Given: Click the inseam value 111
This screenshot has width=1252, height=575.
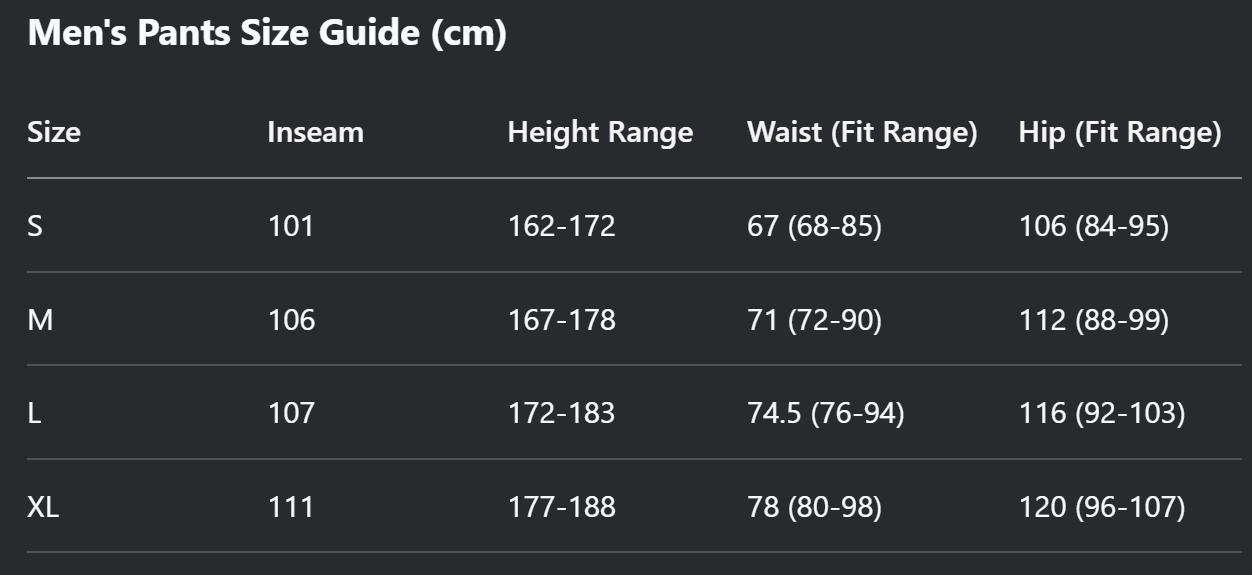Looking at the screenshot, I should (x=291, y=507).
